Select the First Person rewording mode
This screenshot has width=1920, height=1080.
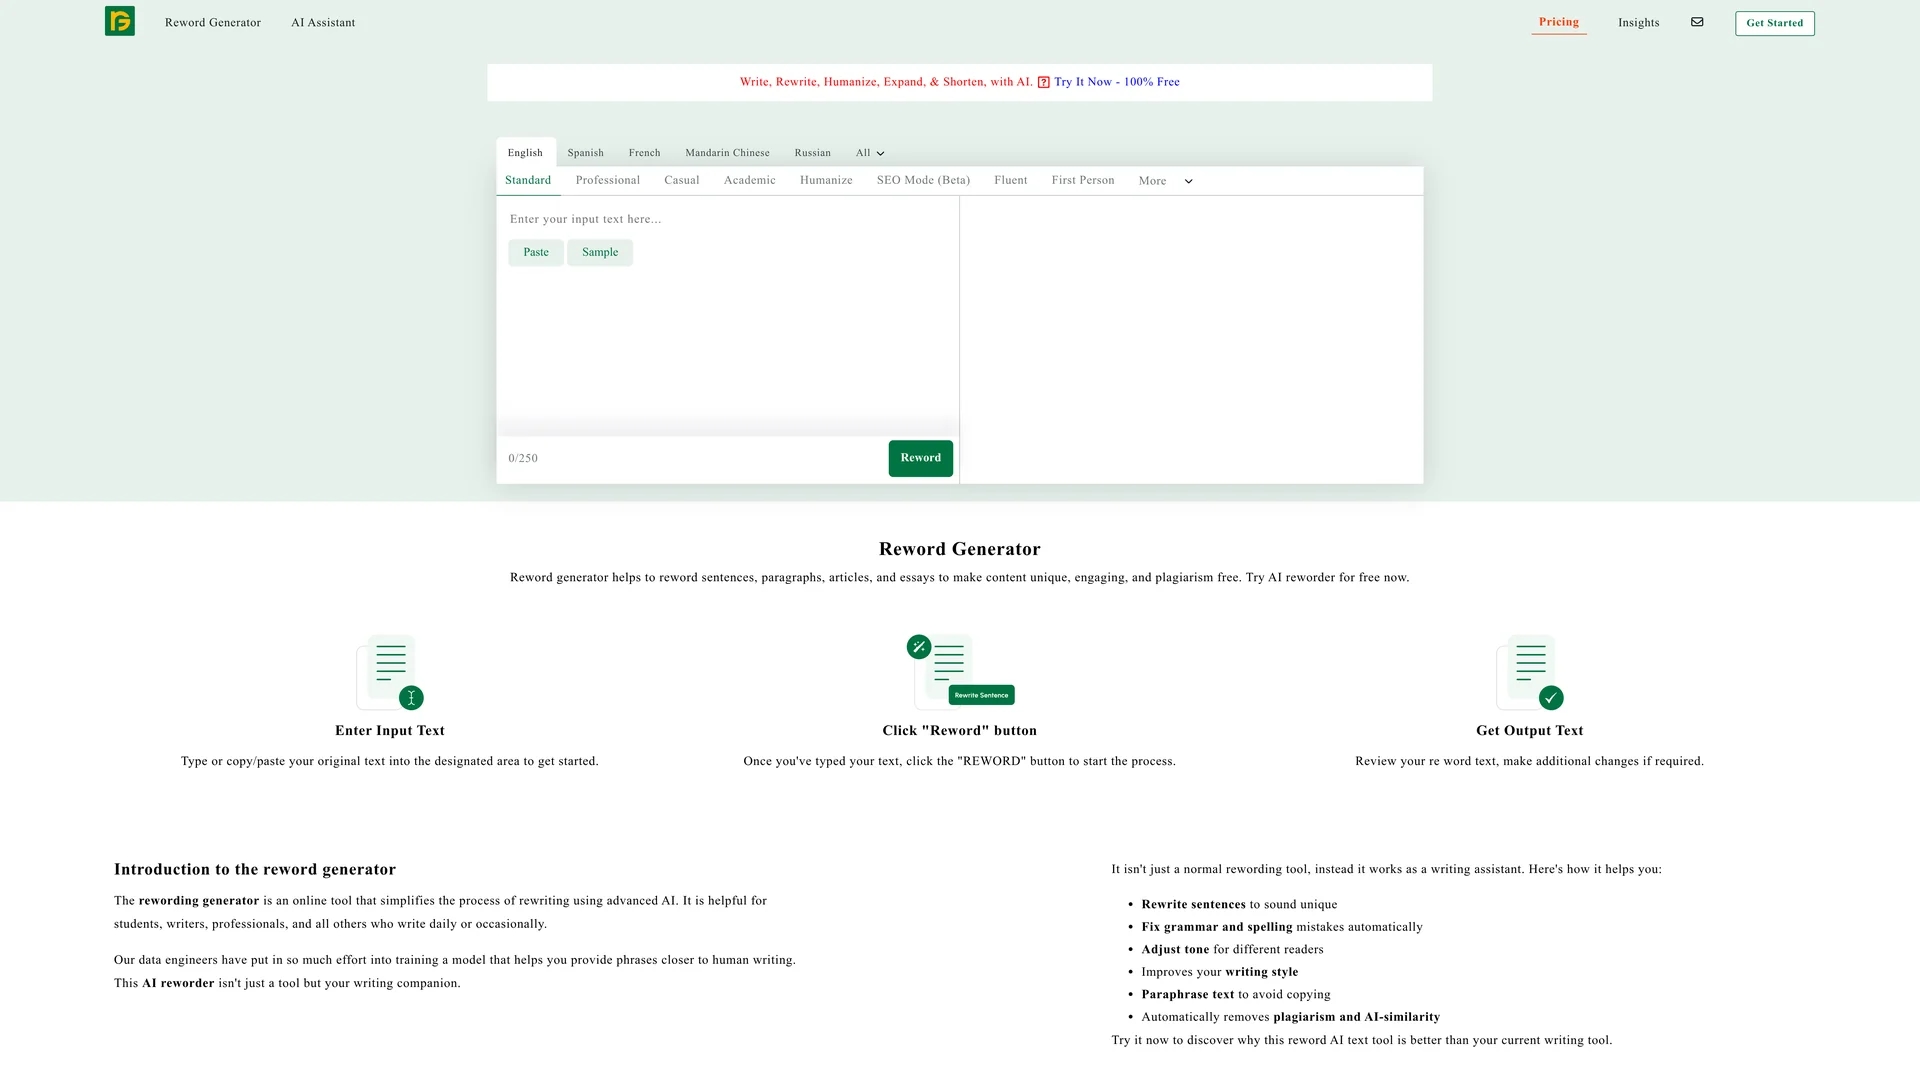[x=1082, y=181]
